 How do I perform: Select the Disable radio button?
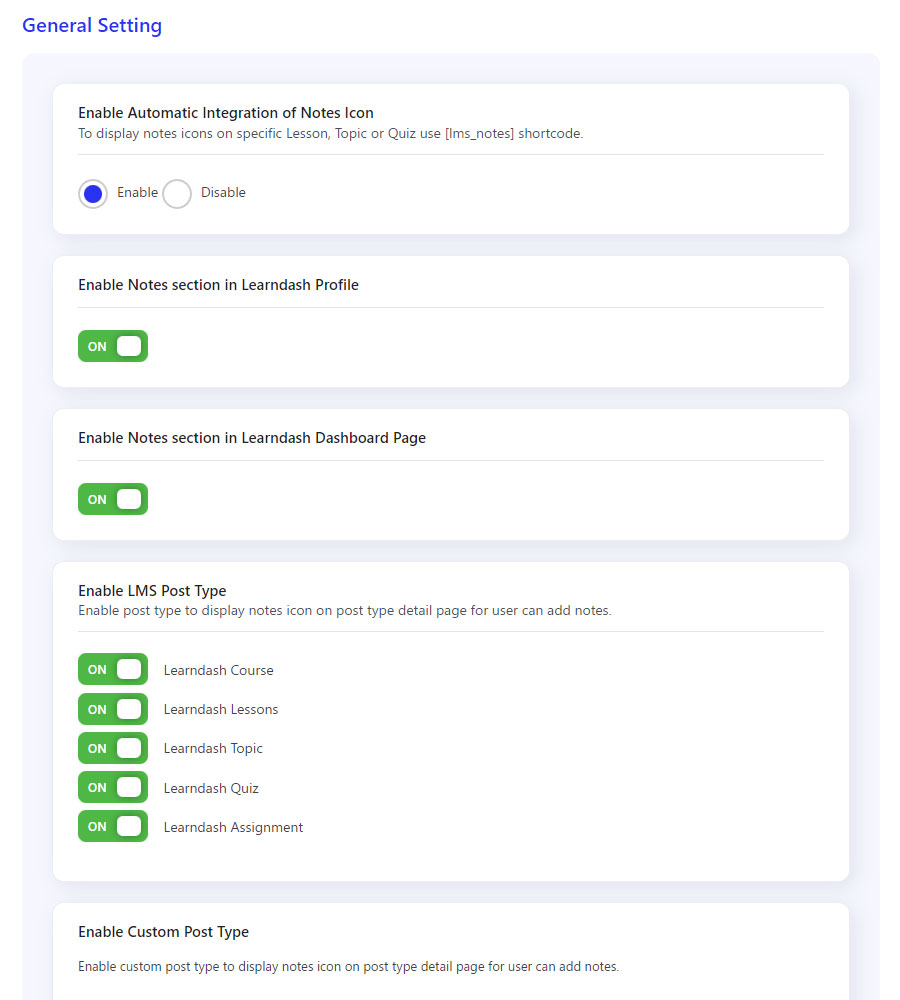177,193
